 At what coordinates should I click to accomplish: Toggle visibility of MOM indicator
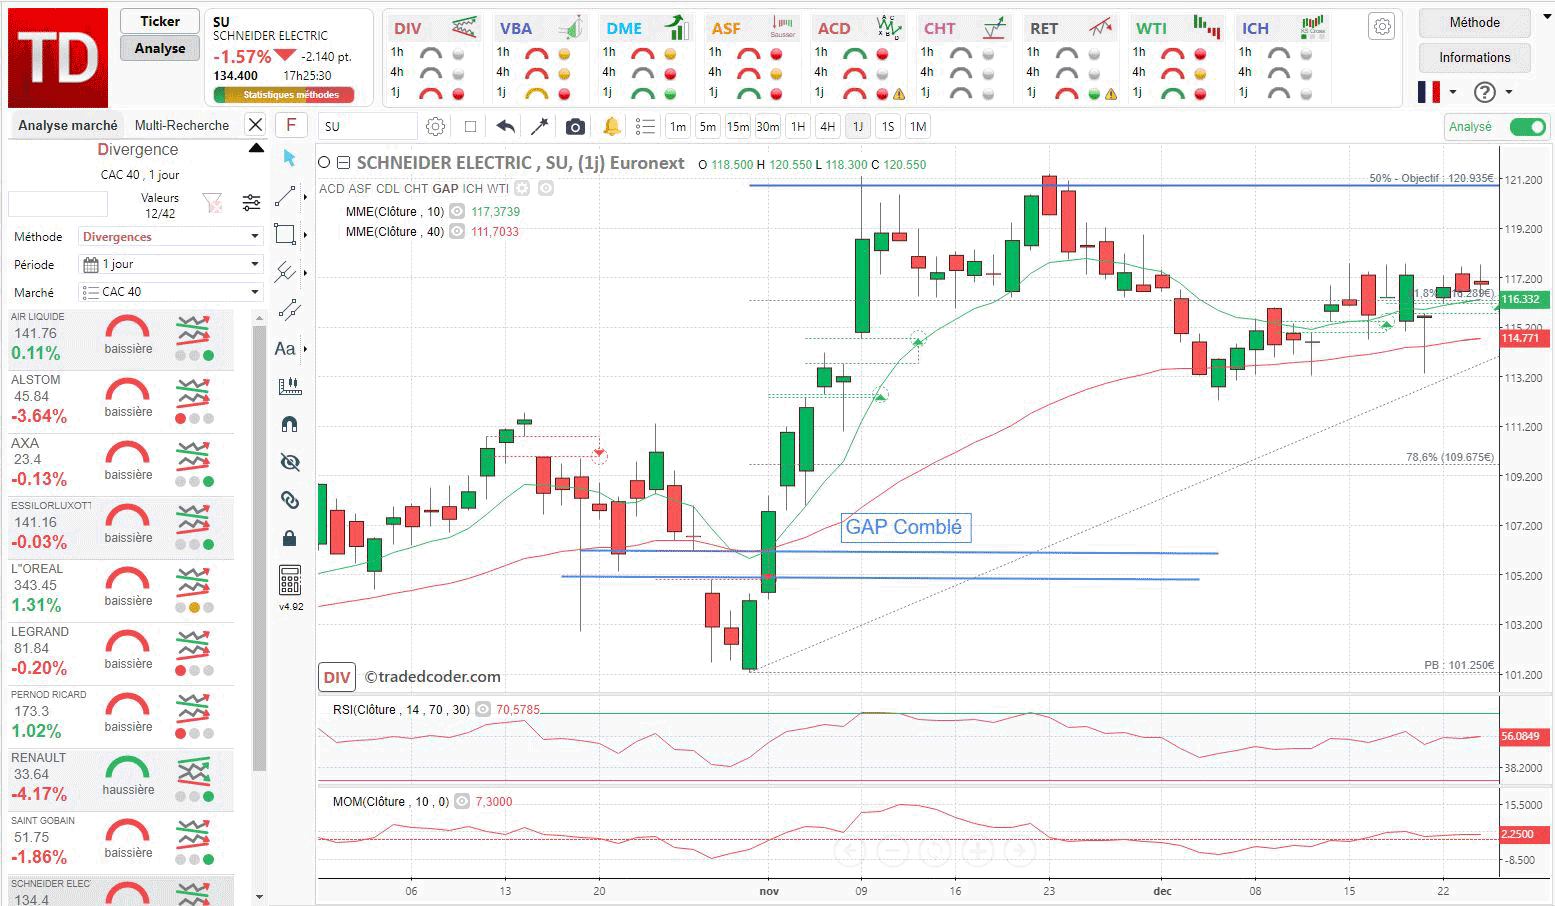click(462, 802)
